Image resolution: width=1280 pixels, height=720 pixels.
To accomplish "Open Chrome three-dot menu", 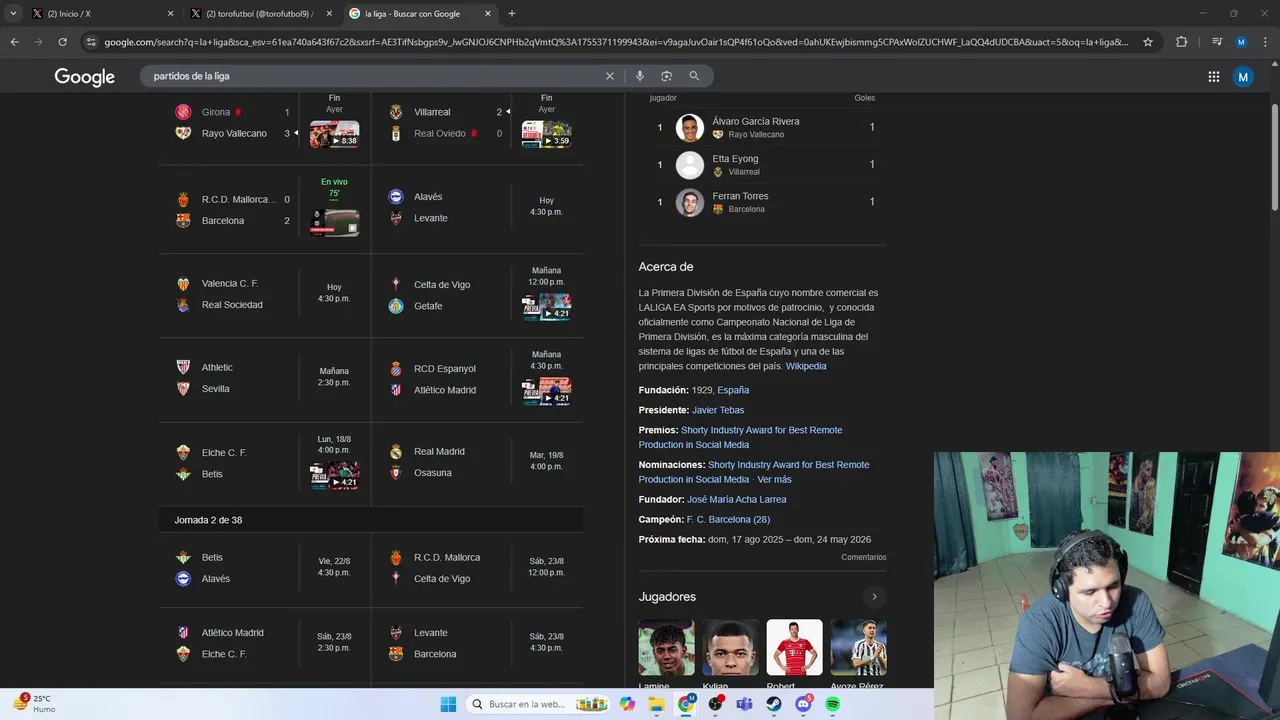I will [1266, 42].
